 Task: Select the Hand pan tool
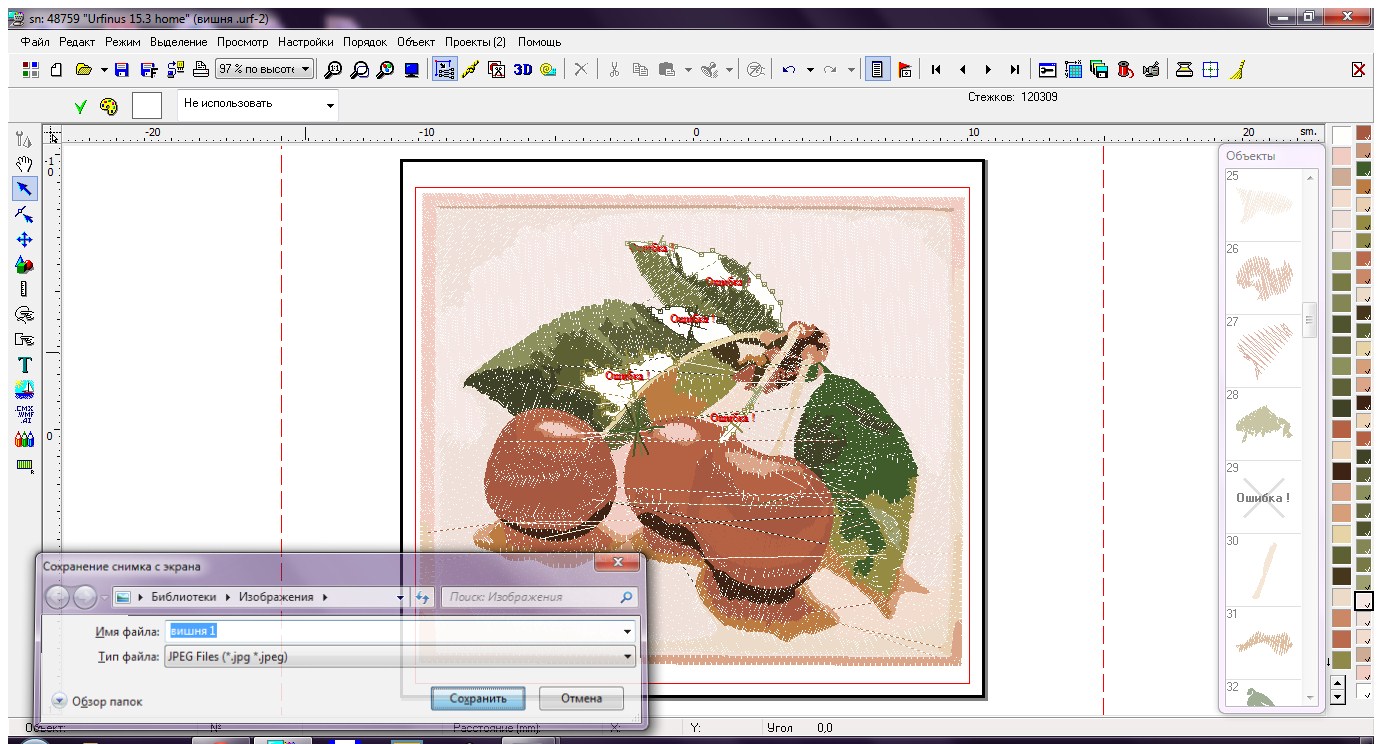click(x=25, y=163)
